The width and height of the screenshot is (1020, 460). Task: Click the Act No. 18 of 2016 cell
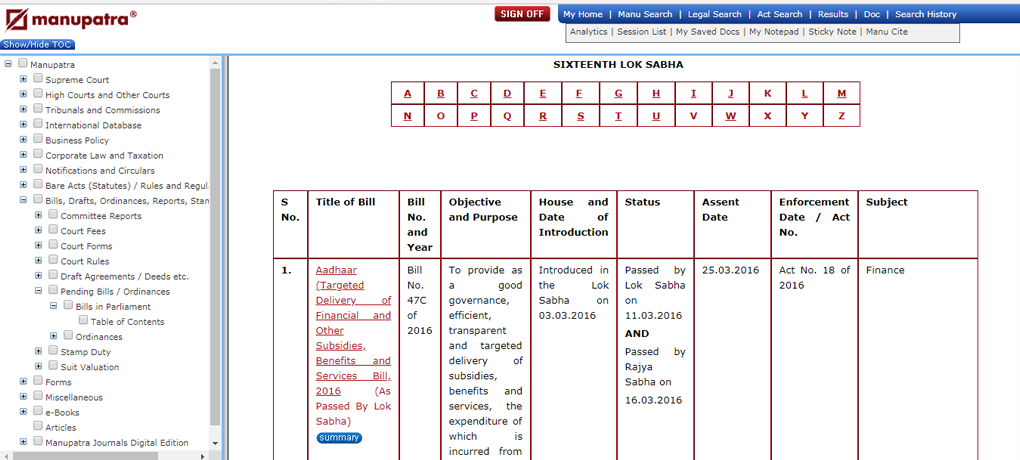(814, 278)
